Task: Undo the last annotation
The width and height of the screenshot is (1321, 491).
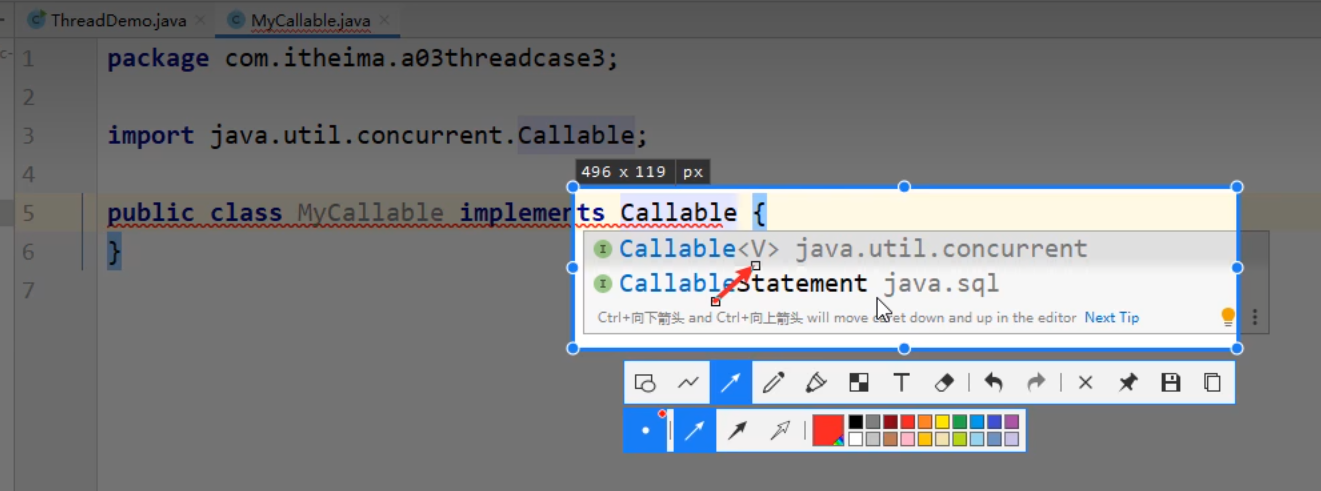Action: click(993, 383)
